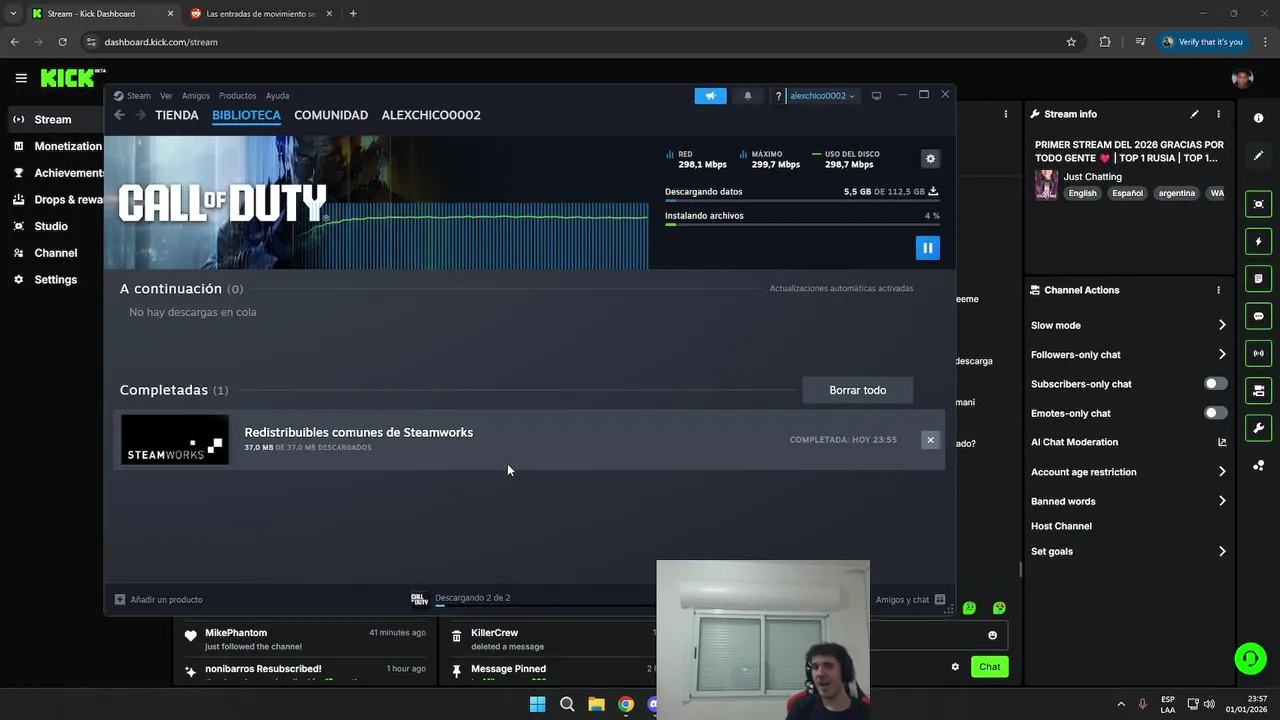Open Studio in Kick sidebar

coord(51,226)
